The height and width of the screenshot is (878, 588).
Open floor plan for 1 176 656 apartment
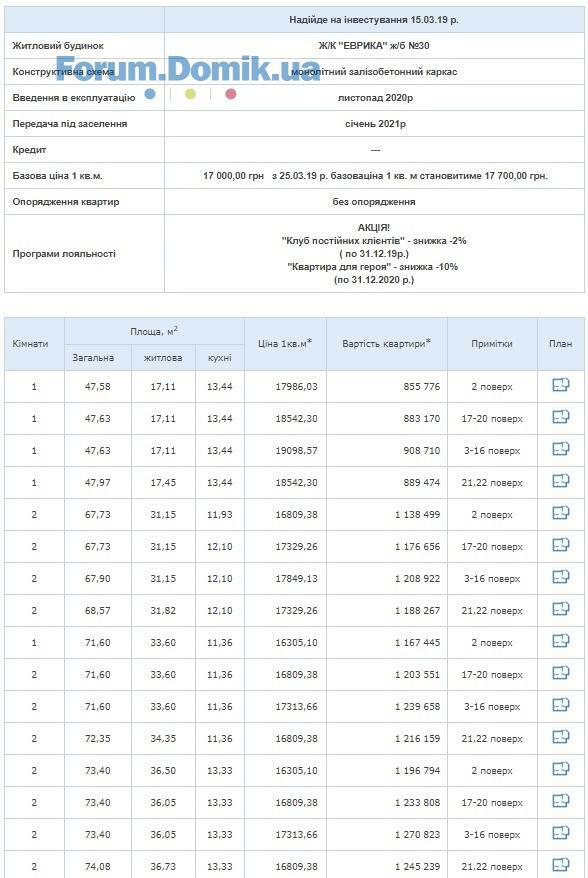561,544
